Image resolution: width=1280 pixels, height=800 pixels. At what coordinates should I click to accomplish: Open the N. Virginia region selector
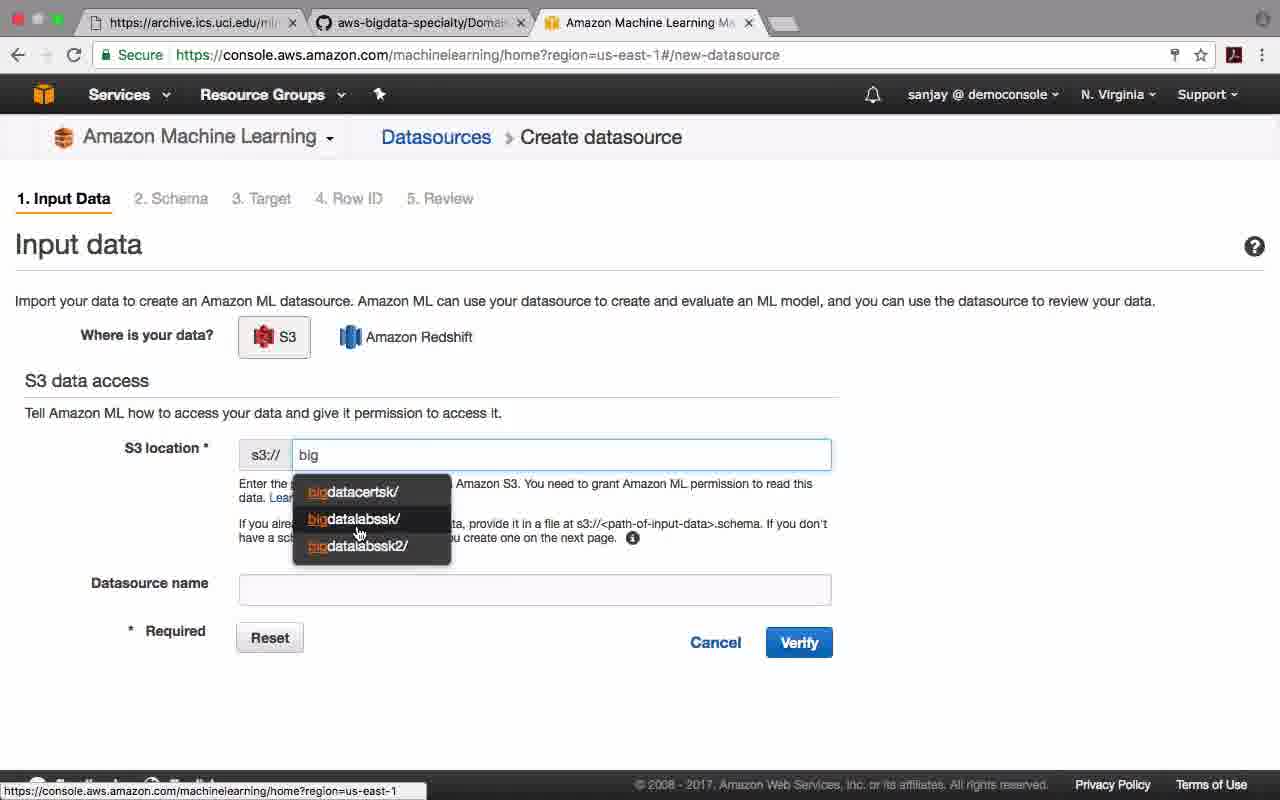pos(1118,94)
